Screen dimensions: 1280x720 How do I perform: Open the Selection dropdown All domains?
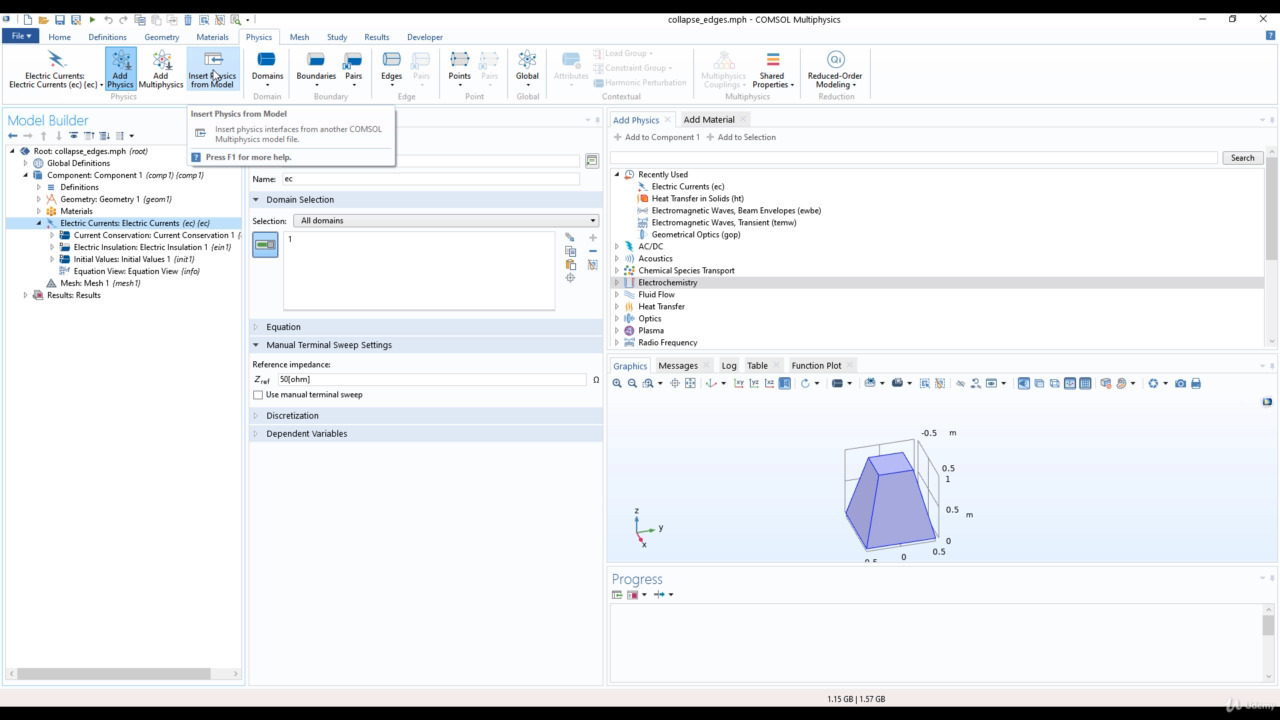(x=445, y=220)
